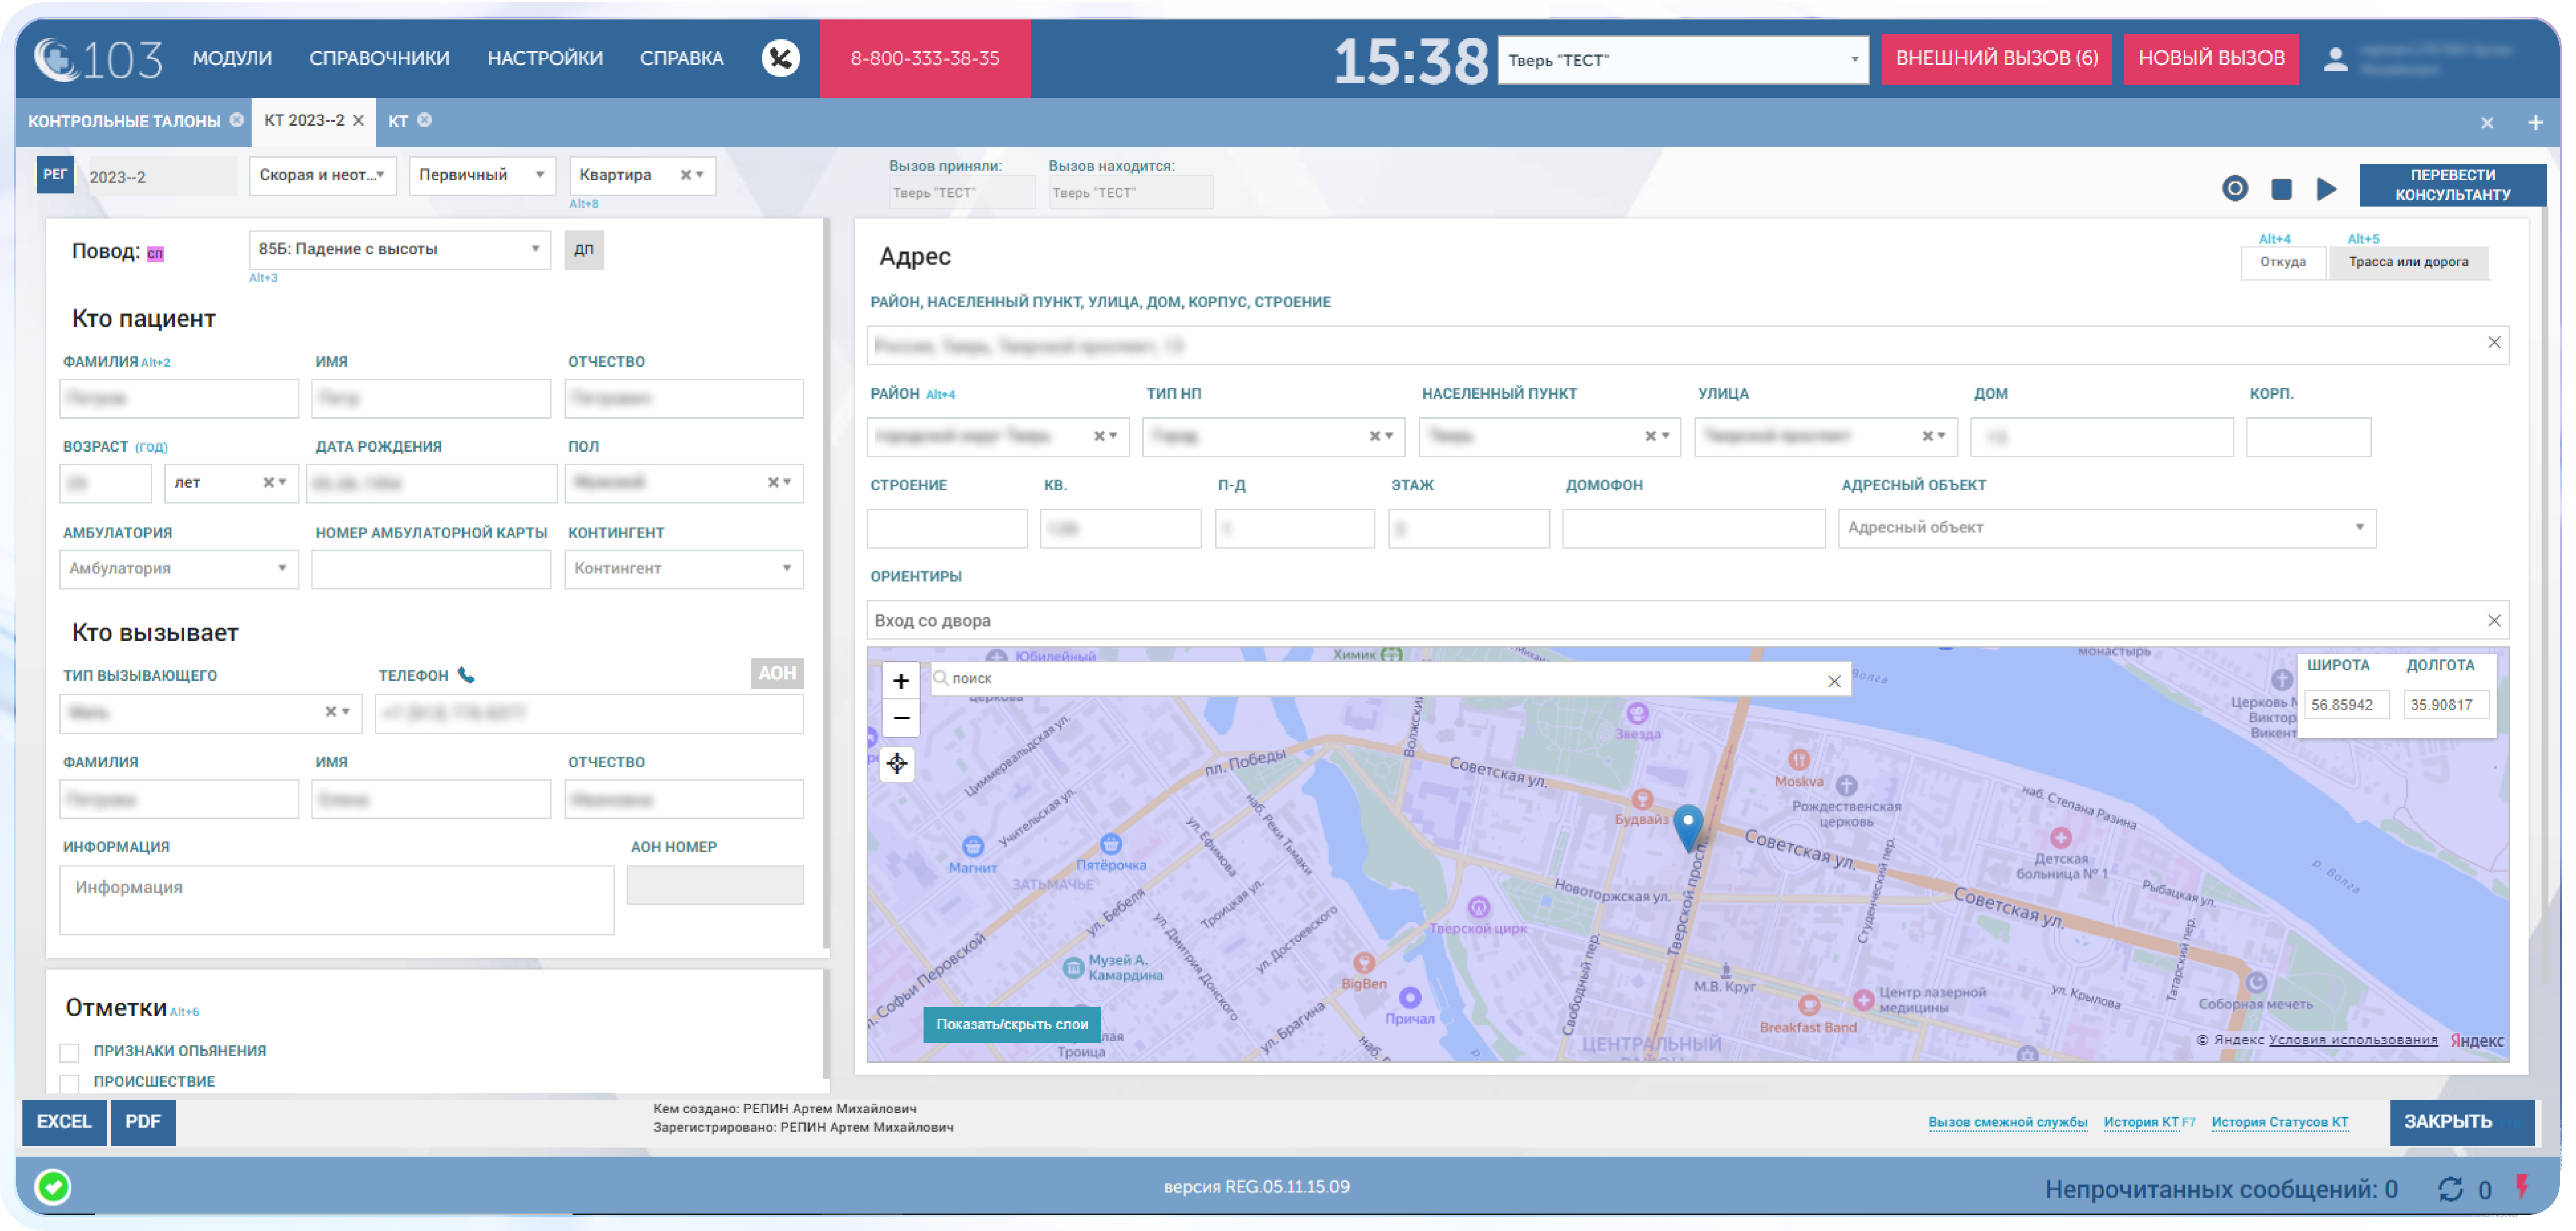2576x1231 pixels.
Task: Close the КТ 2023--2 tab
Action: pos(358,120)
